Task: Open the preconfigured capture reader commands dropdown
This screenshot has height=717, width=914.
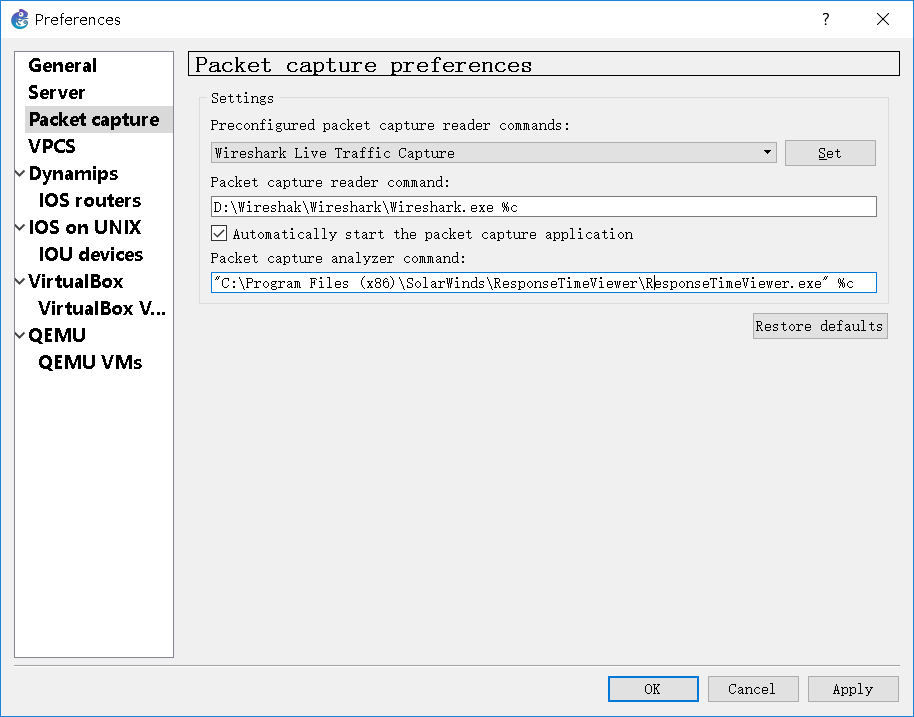Action: [x=768, y=152]
